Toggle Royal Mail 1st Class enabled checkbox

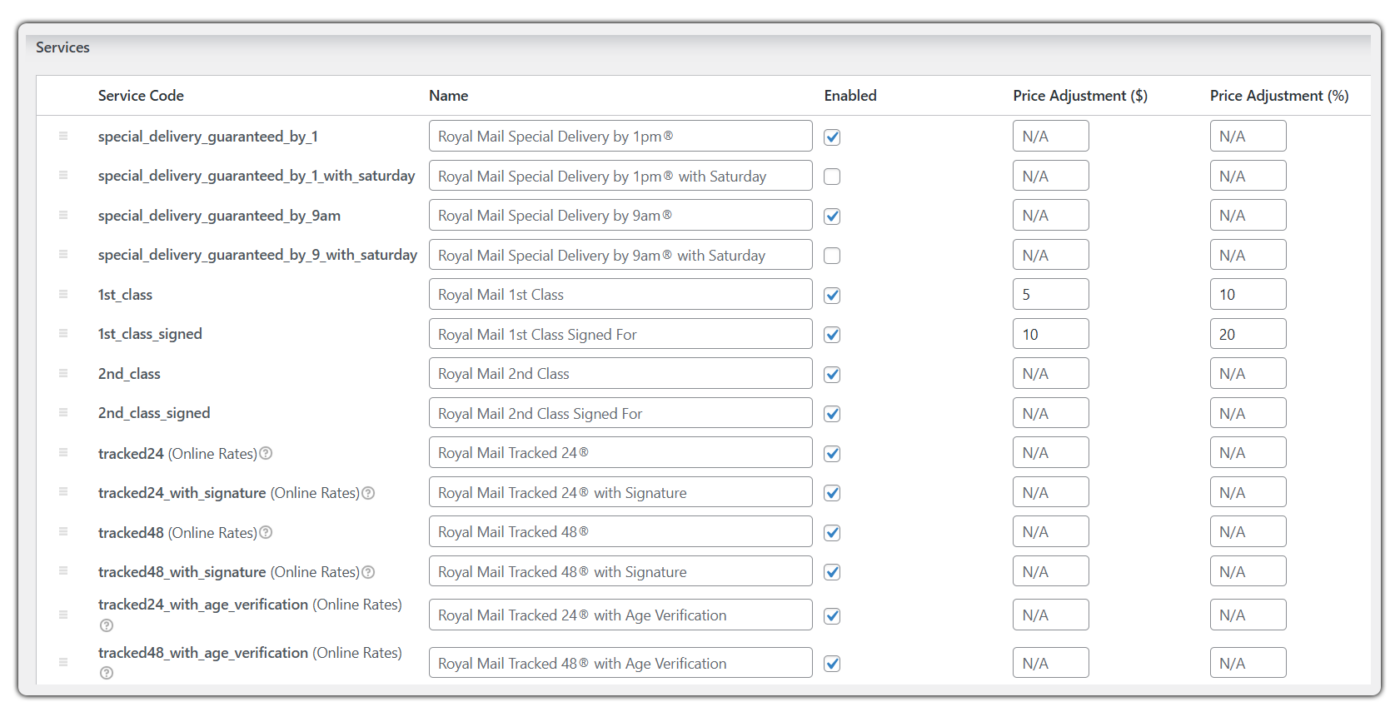coord(832,295)
